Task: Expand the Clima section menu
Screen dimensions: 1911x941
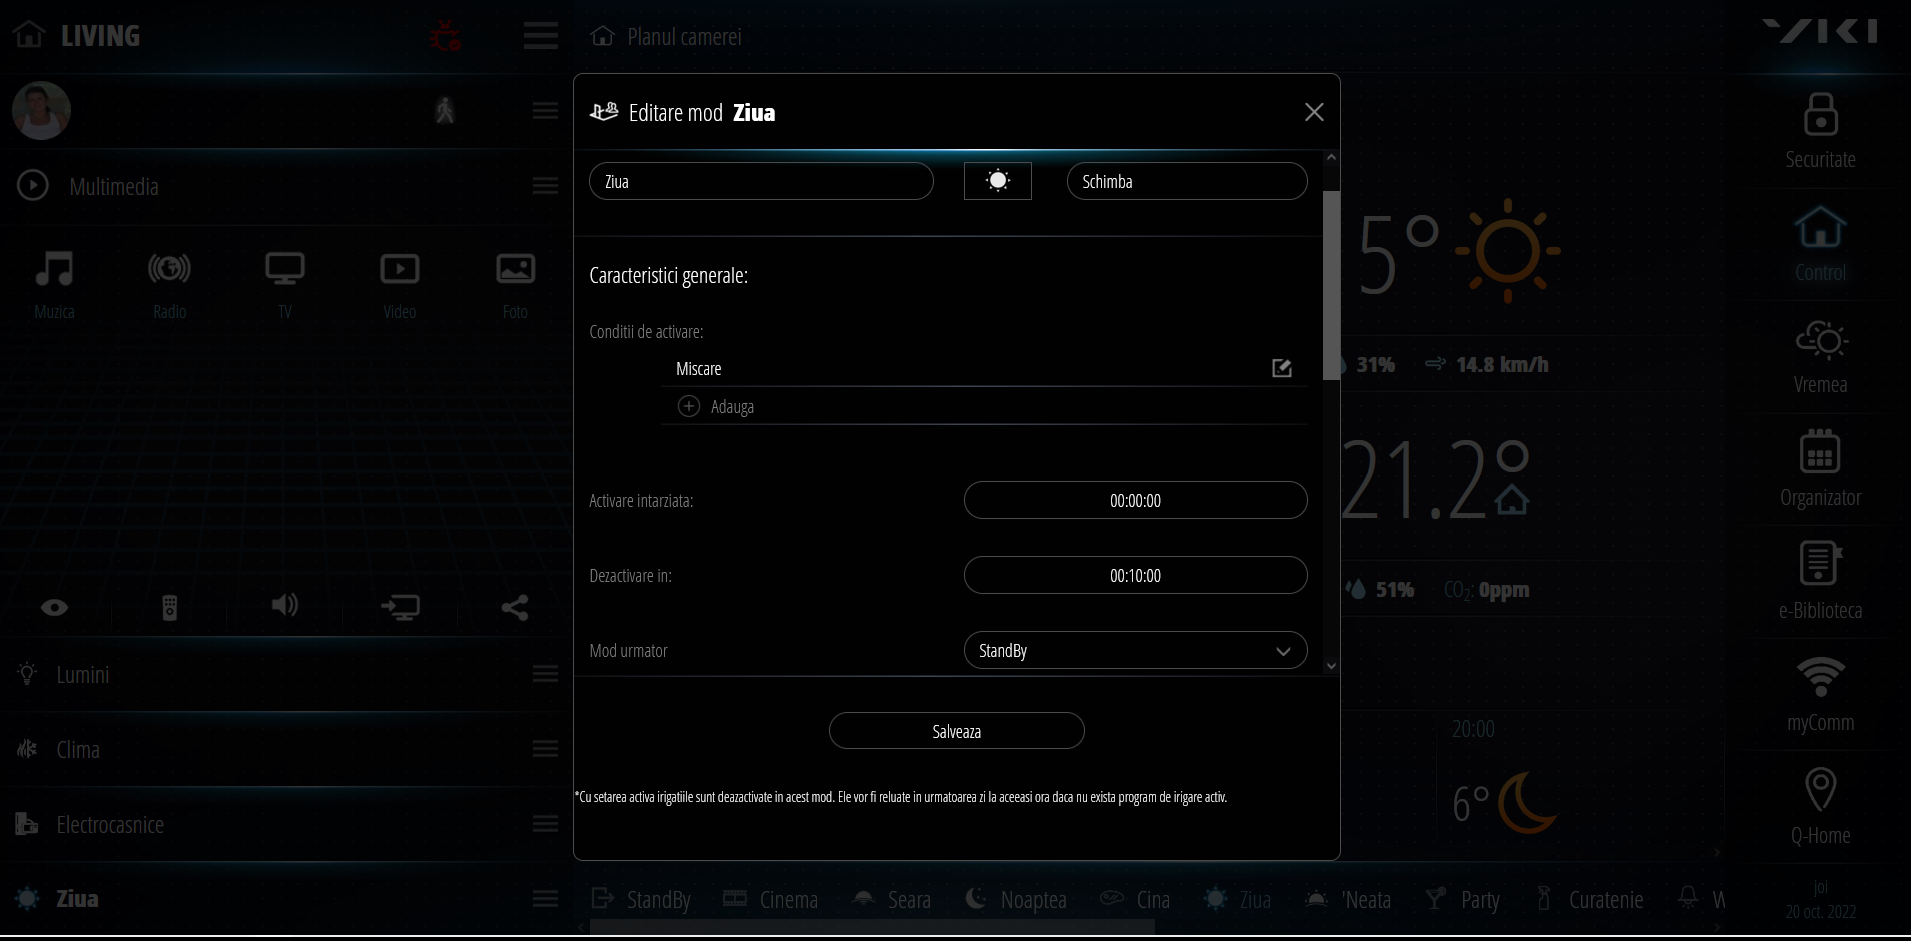Action: [545, 749]
